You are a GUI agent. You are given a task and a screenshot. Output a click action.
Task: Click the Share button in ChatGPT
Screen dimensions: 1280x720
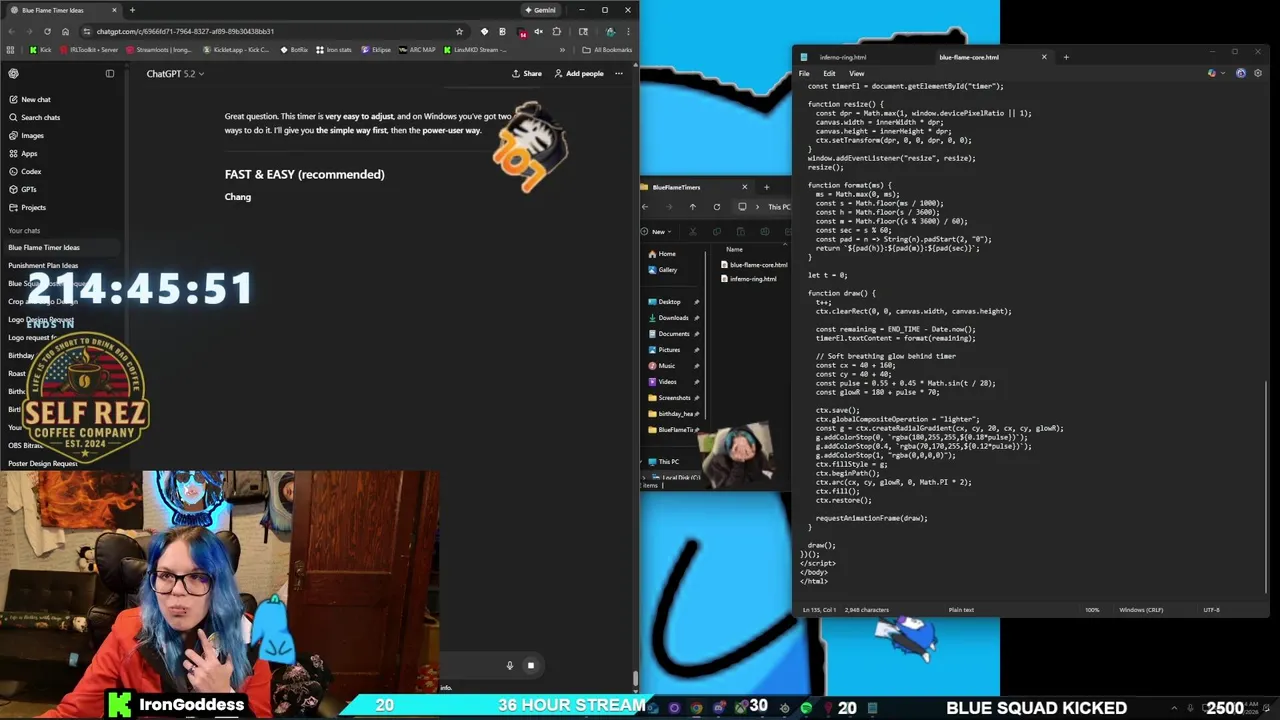click(x=527, y=73)
